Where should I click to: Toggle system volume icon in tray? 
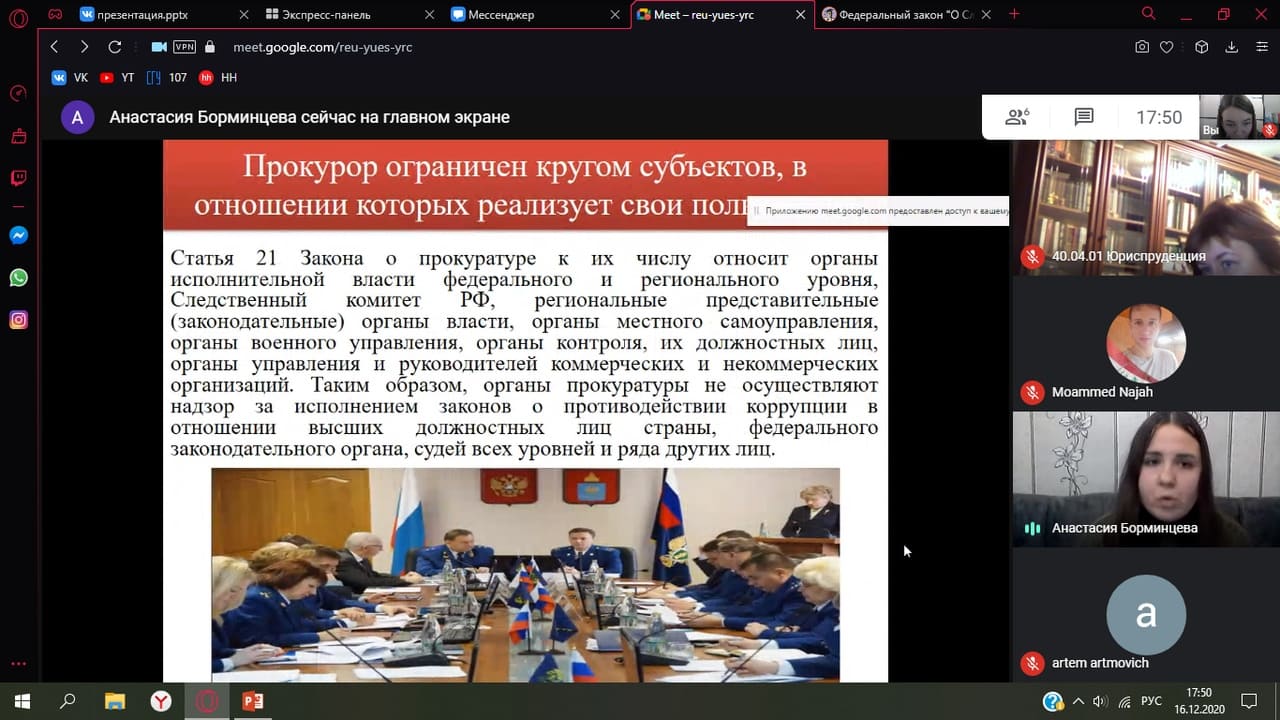(x=1099, y=701)
